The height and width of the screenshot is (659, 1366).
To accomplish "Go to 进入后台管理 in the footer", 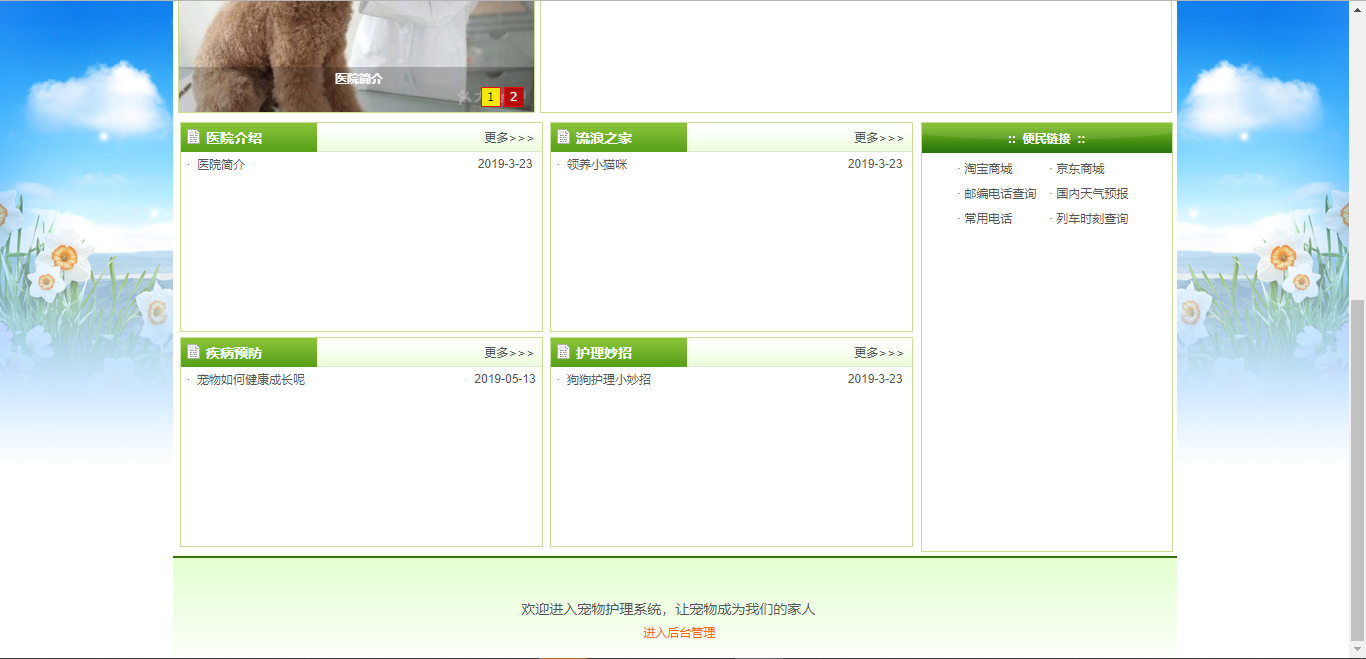I will click(679, 633).
